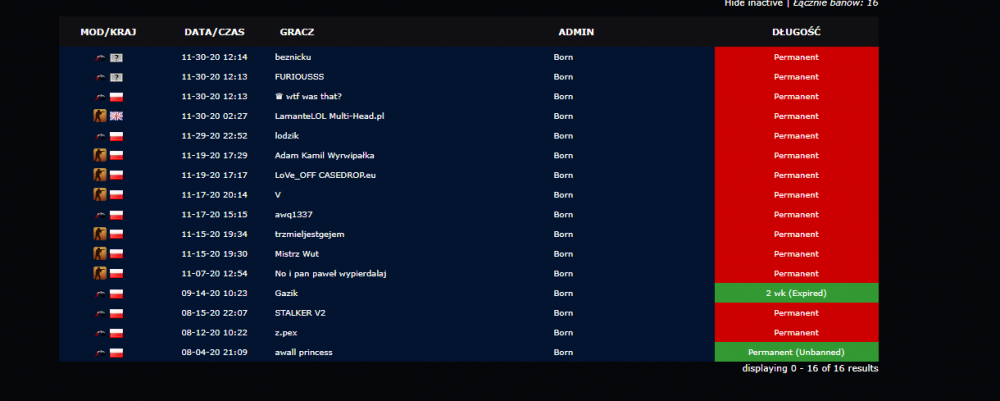Click the green '2 wk (Expired)' status cell
The width and height of the screenshot is (1000, 401).
pyautogui.click(x=796, y=293)
